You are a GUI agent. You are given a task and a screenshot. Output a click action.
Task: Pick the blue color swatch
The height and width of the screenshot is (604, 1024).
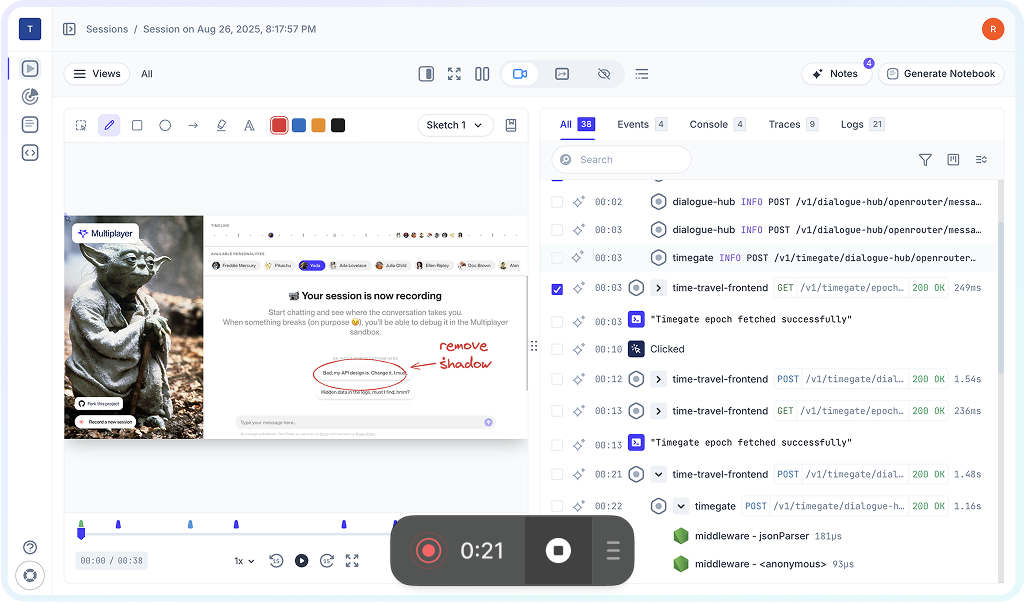coord(298,125)
